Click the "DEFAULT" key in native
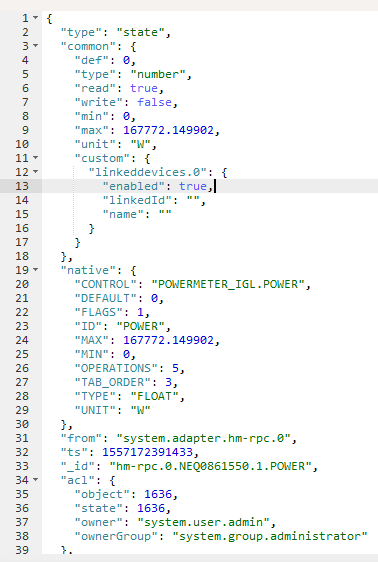This screenshot has height=562, width=378. click(105, 298)
